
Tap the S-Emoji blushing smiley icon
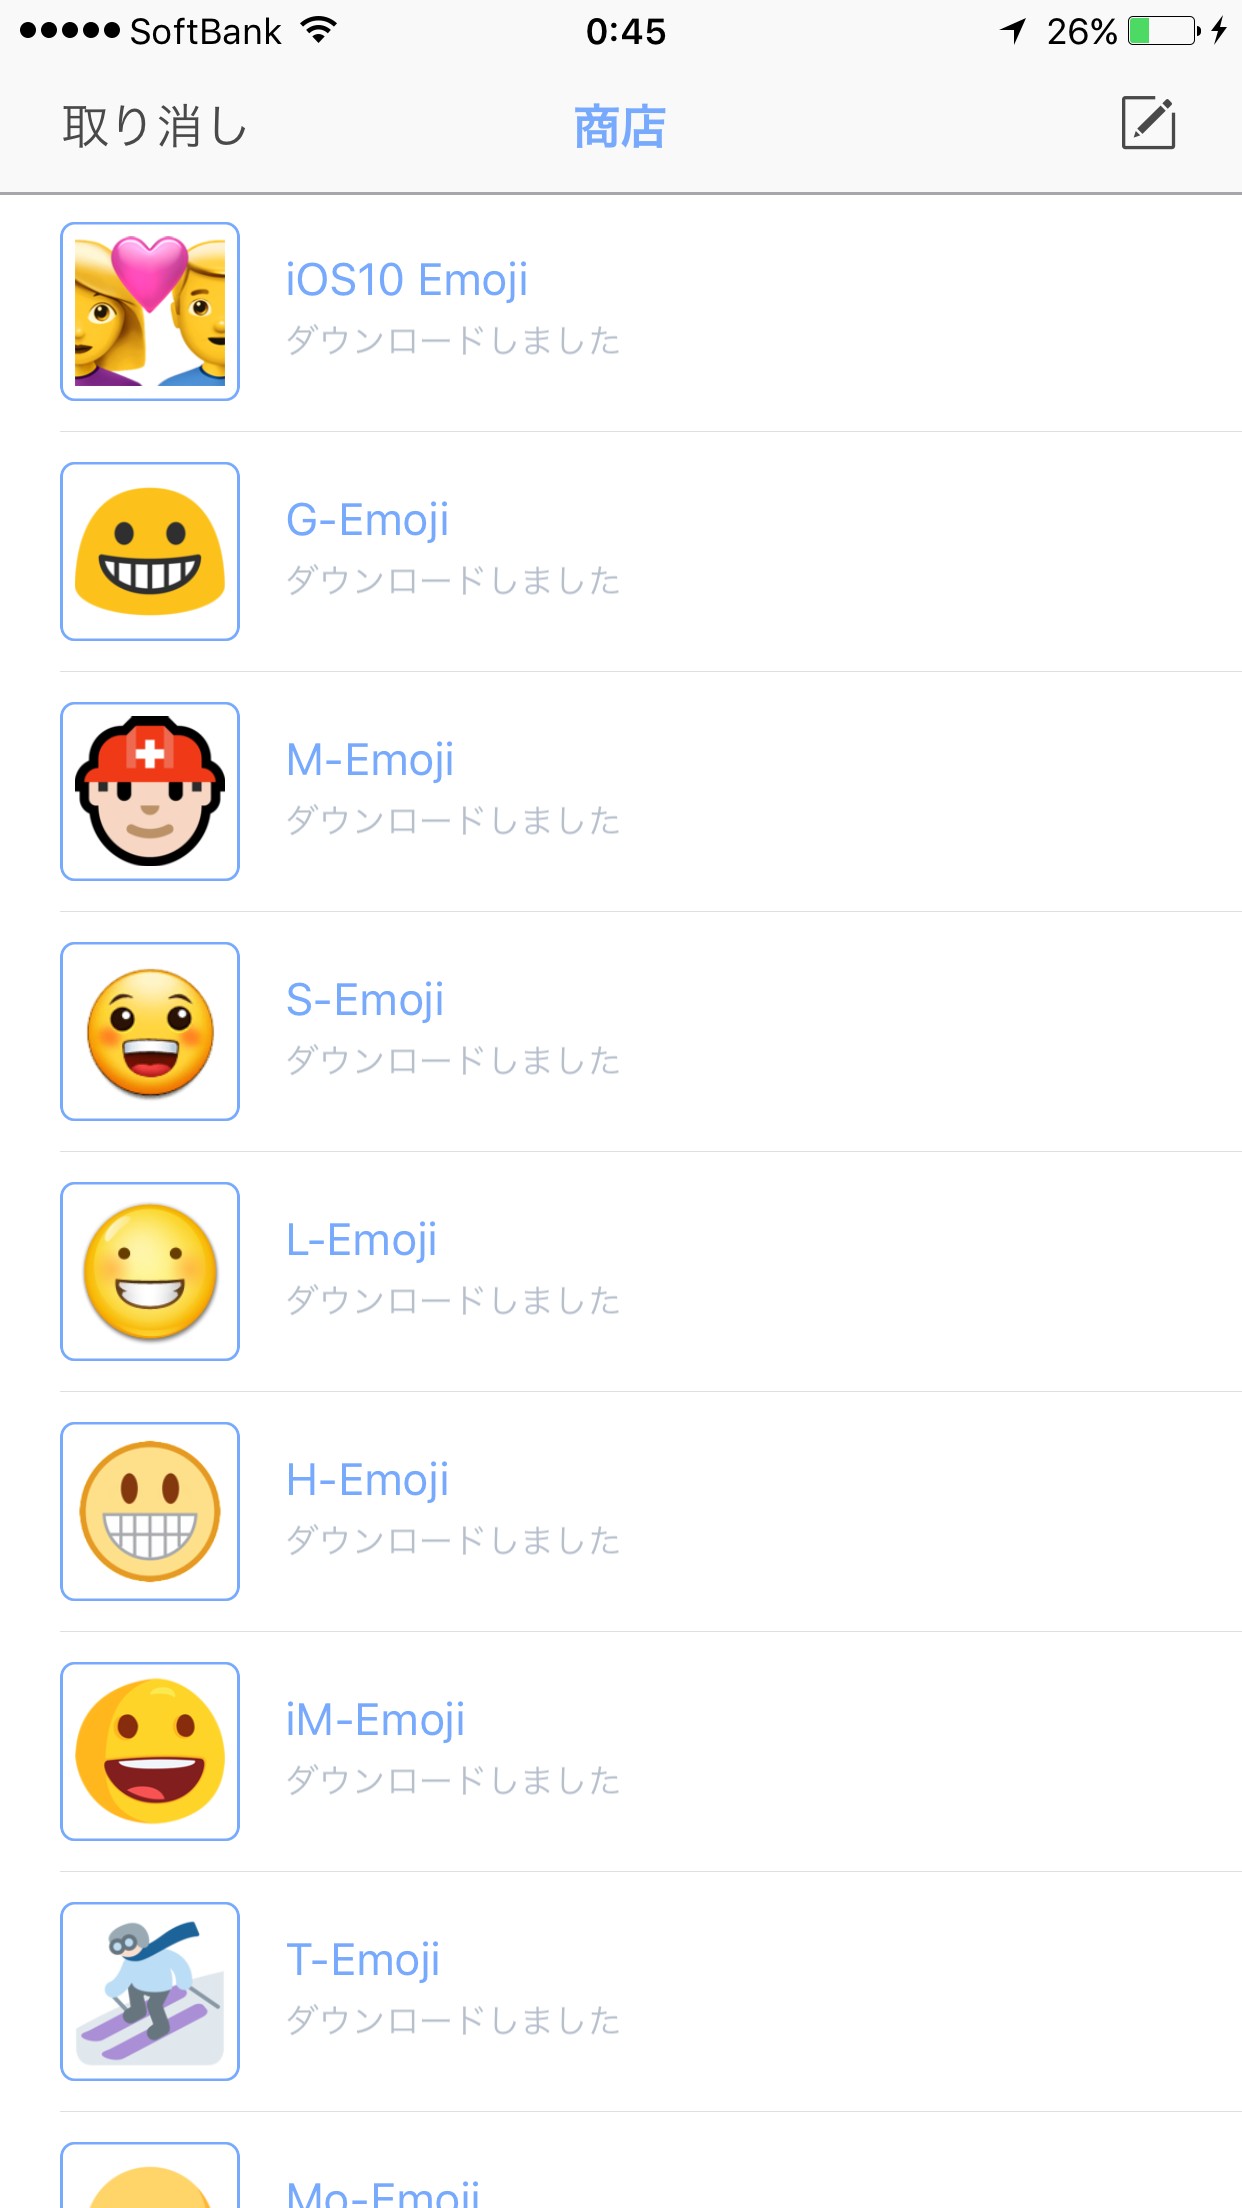pos(150,1031)
